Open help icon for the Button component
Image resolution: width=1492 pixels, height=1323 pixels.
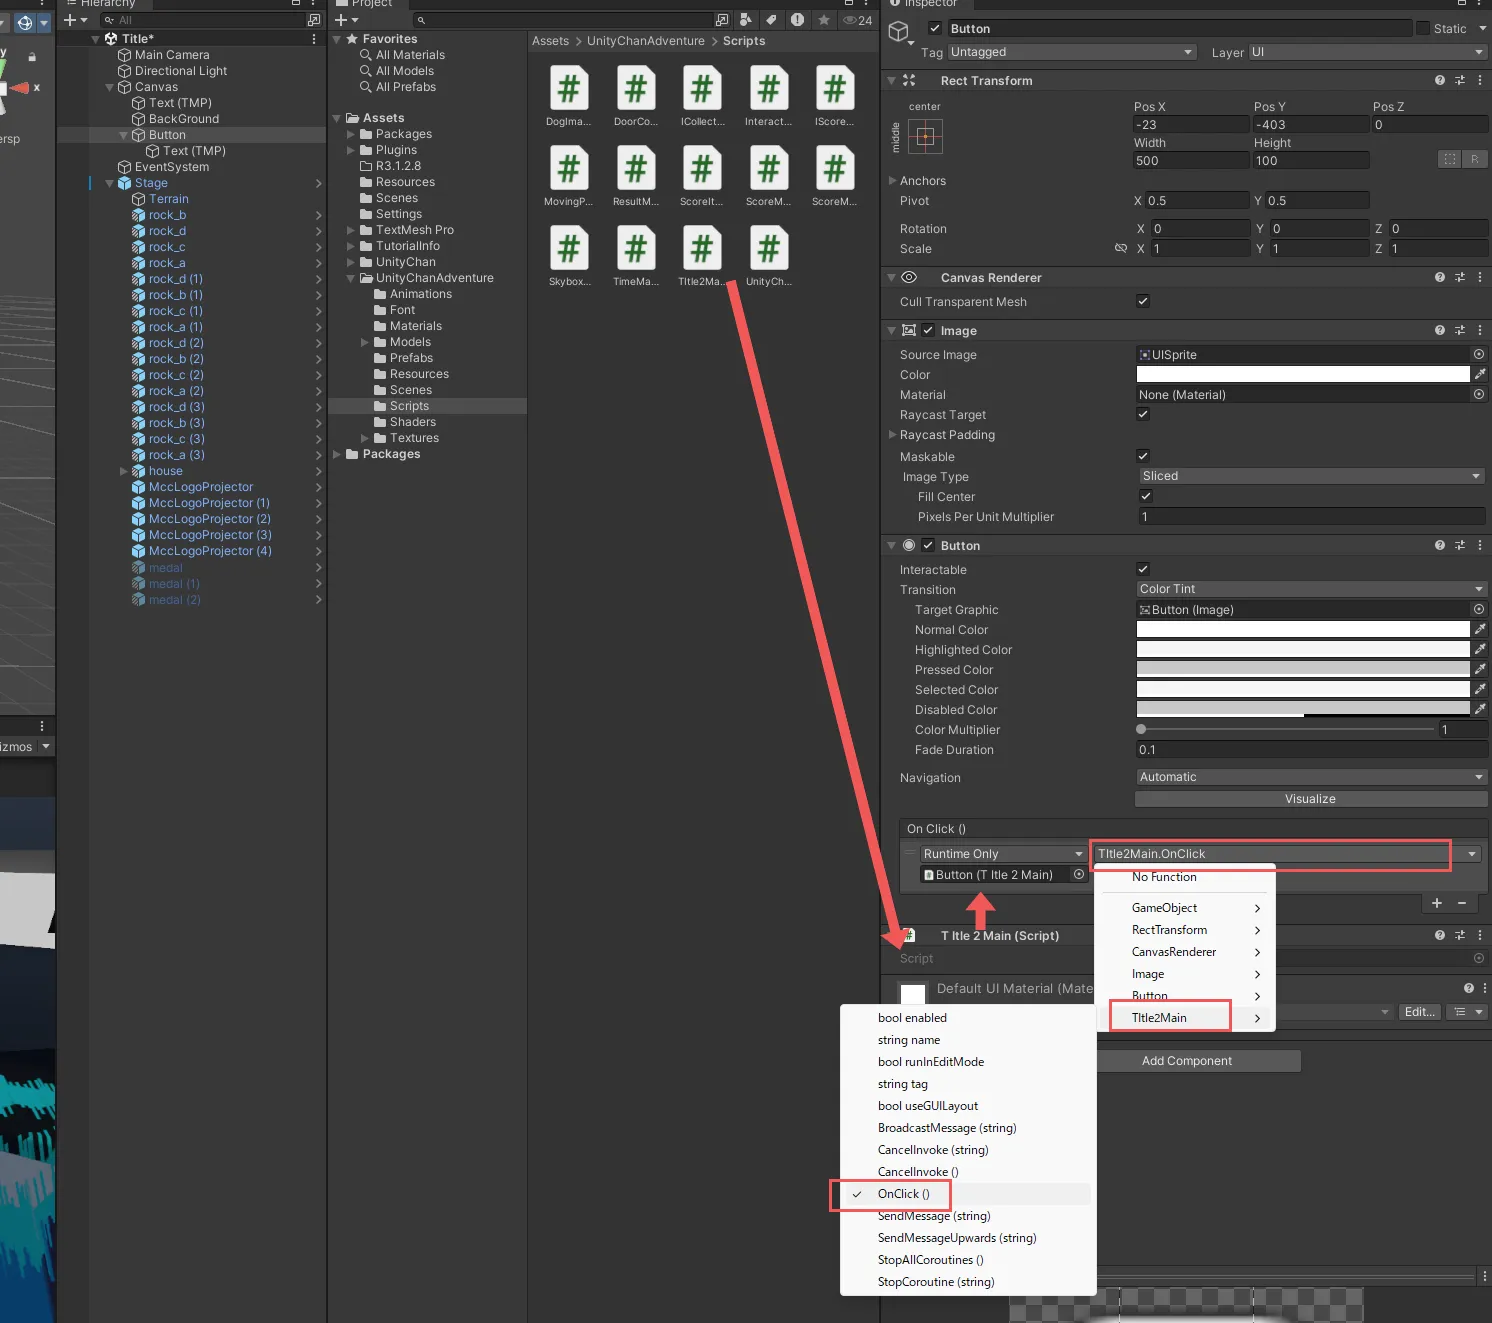[x=1439, y=546]
